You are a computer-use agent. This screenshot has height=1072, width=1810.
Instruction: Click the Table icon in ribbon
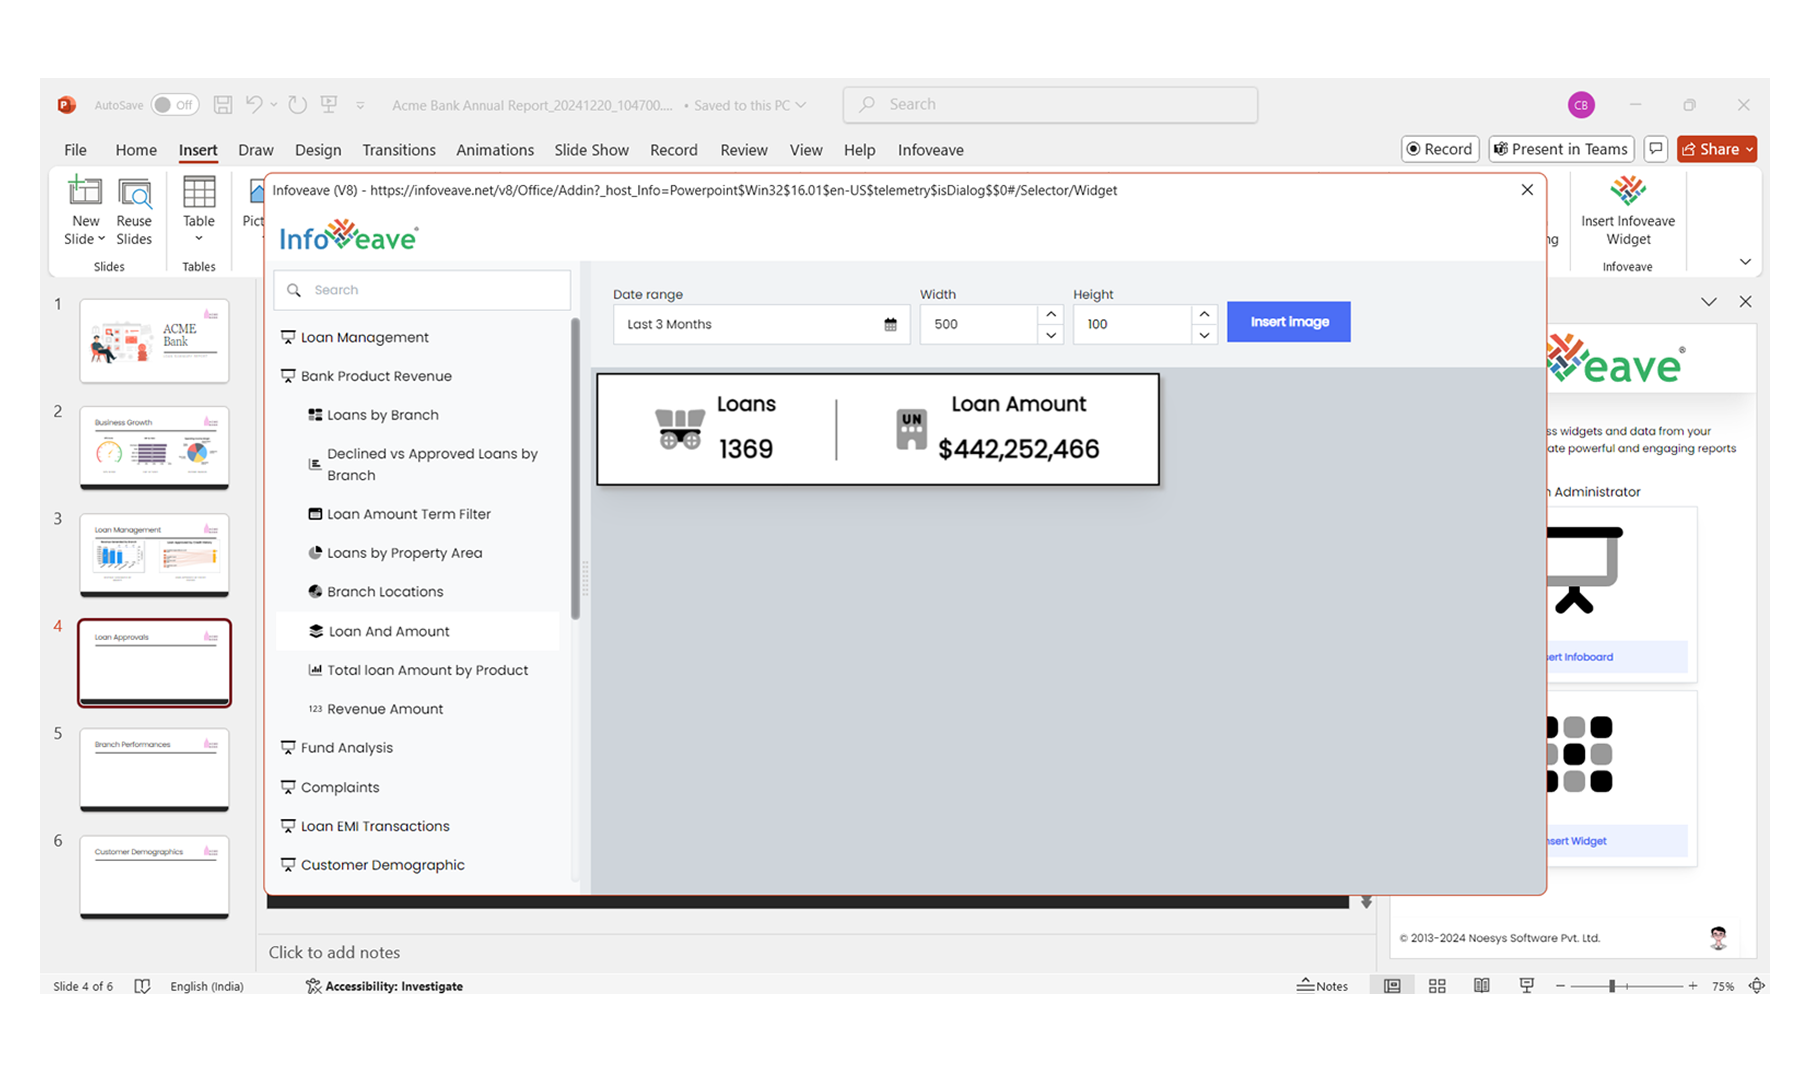198,192
